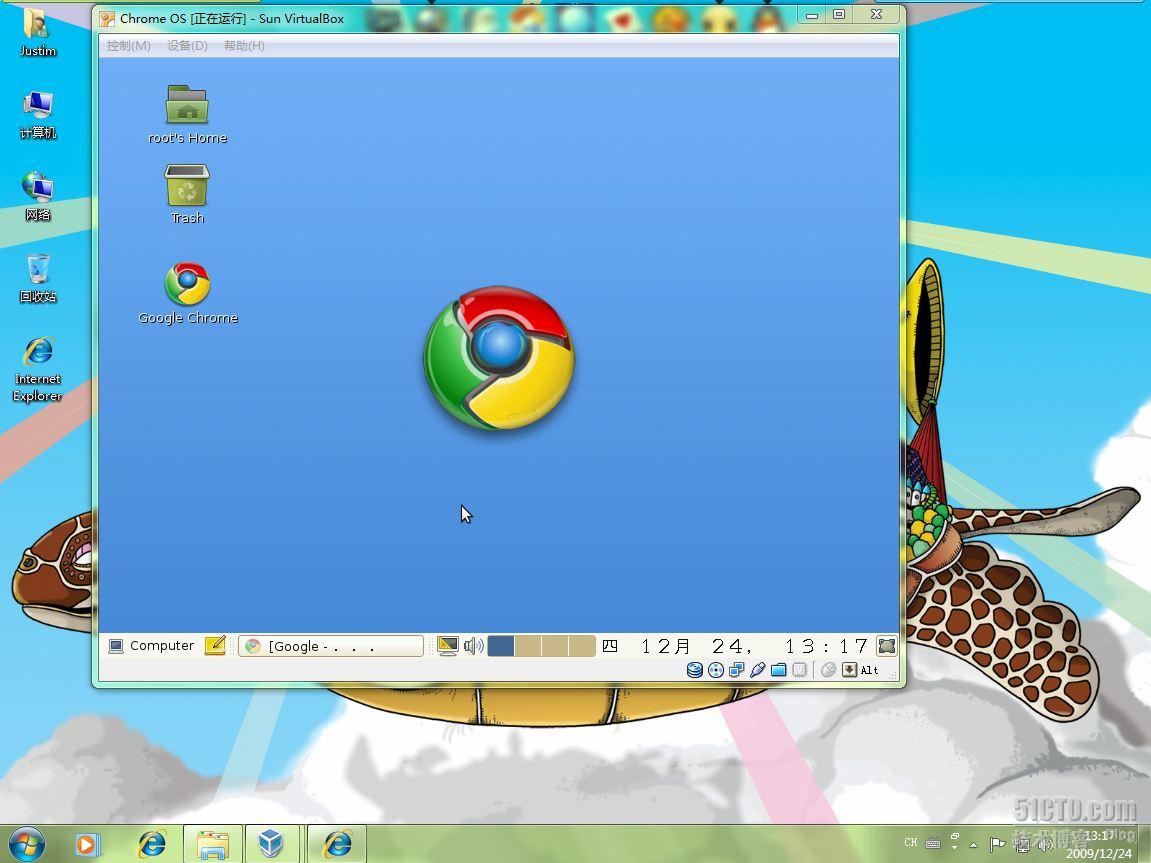Launch Google Chrome from the VM desktop
Viewport: 1151px width, 863px height.
(188, 294)
